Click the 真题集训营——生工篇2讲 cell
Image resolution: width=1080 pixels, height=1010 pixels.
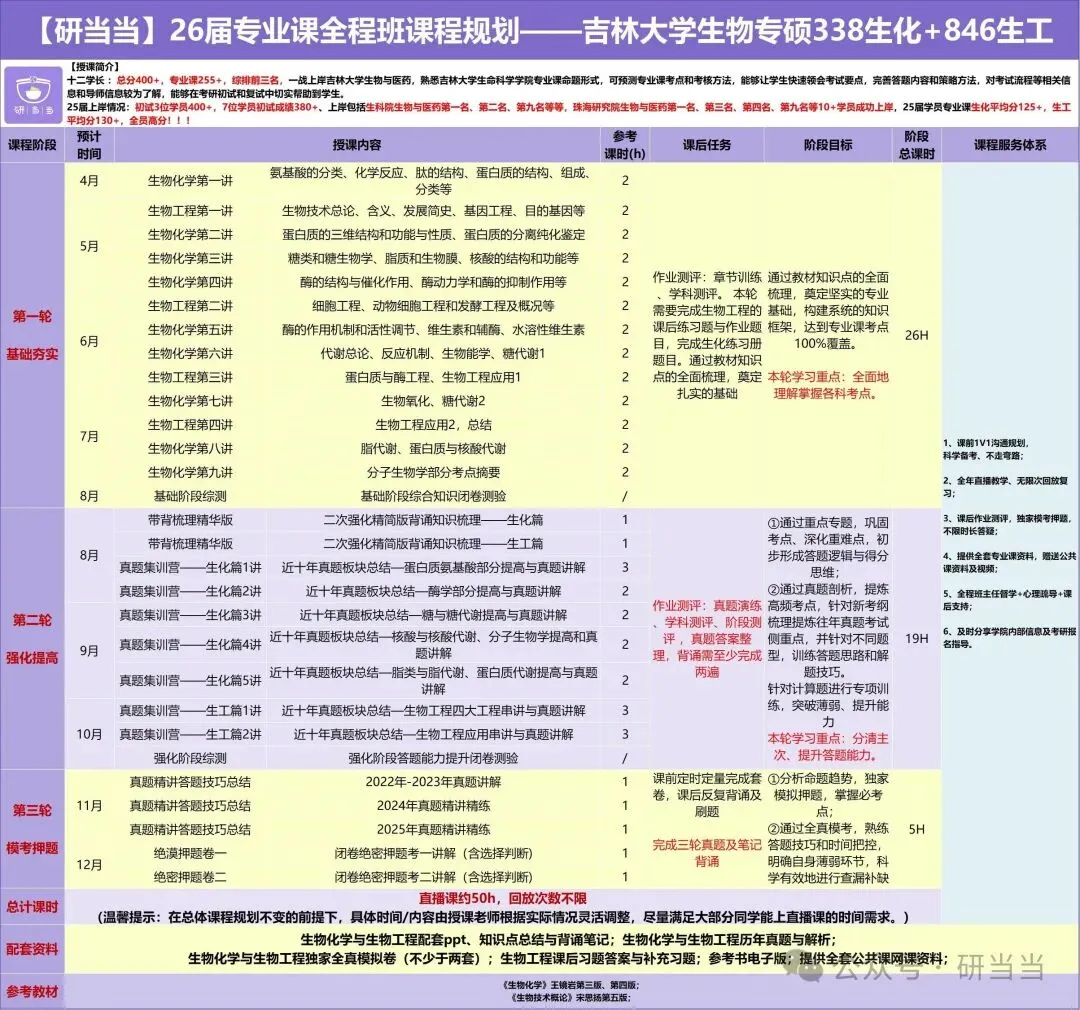point(190,734)
